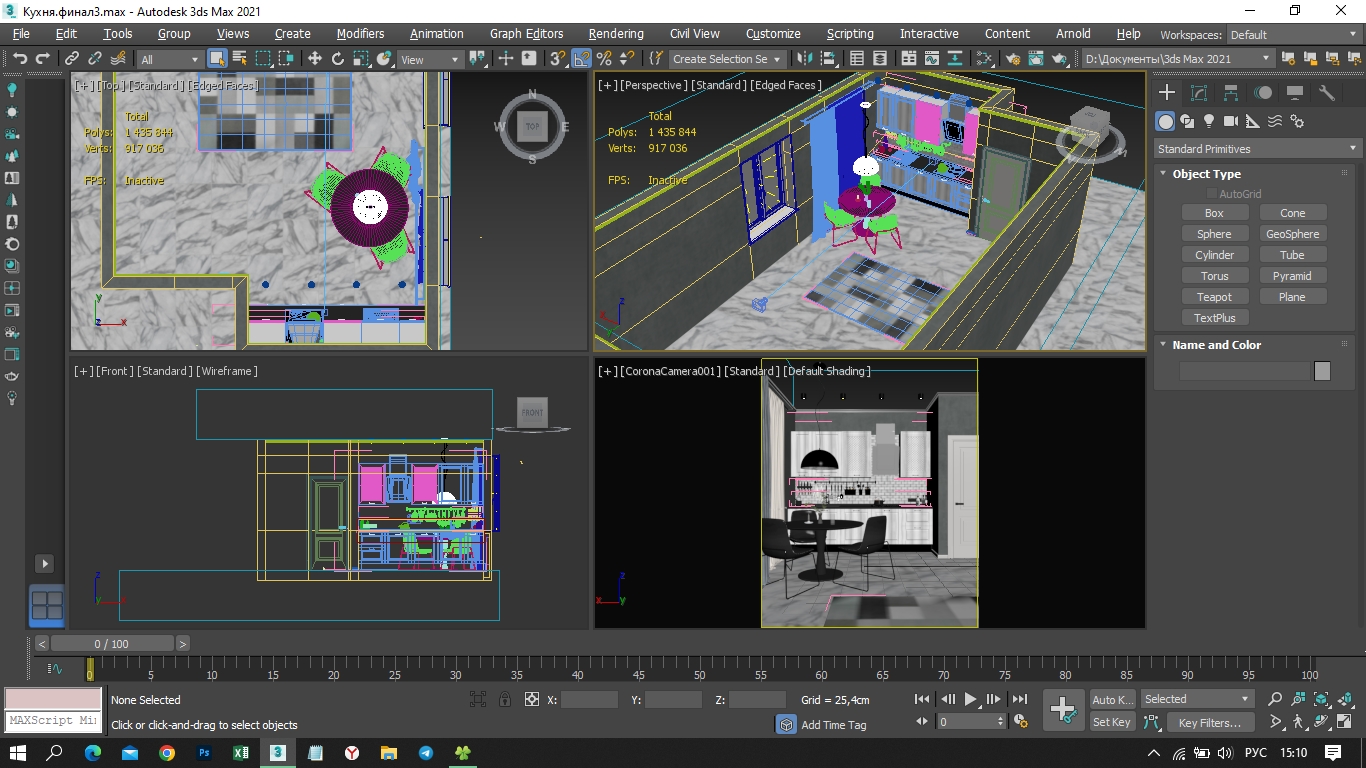Switch to the Modify panel tab
Viewport: 1366px width, 768px height.
coord(1199,93)
